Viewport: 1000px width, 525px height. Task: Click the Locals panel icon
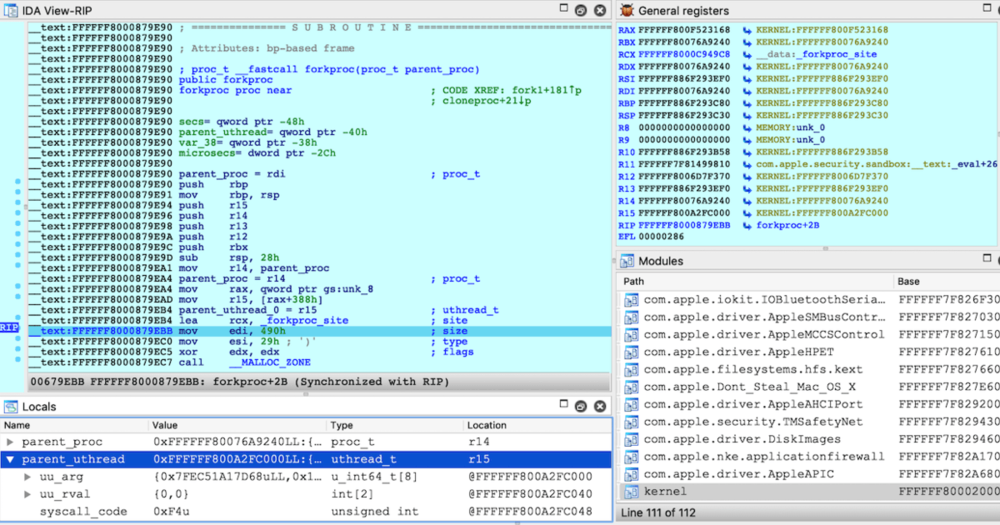(11, 407)
